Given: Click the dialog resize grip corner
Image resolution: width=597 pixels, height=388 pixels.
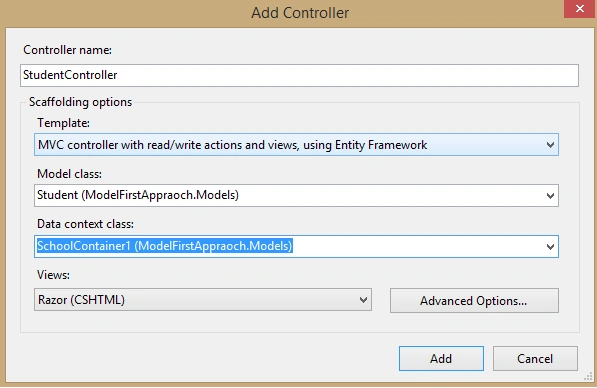Looking at the screenshot, I should [588, 377].
